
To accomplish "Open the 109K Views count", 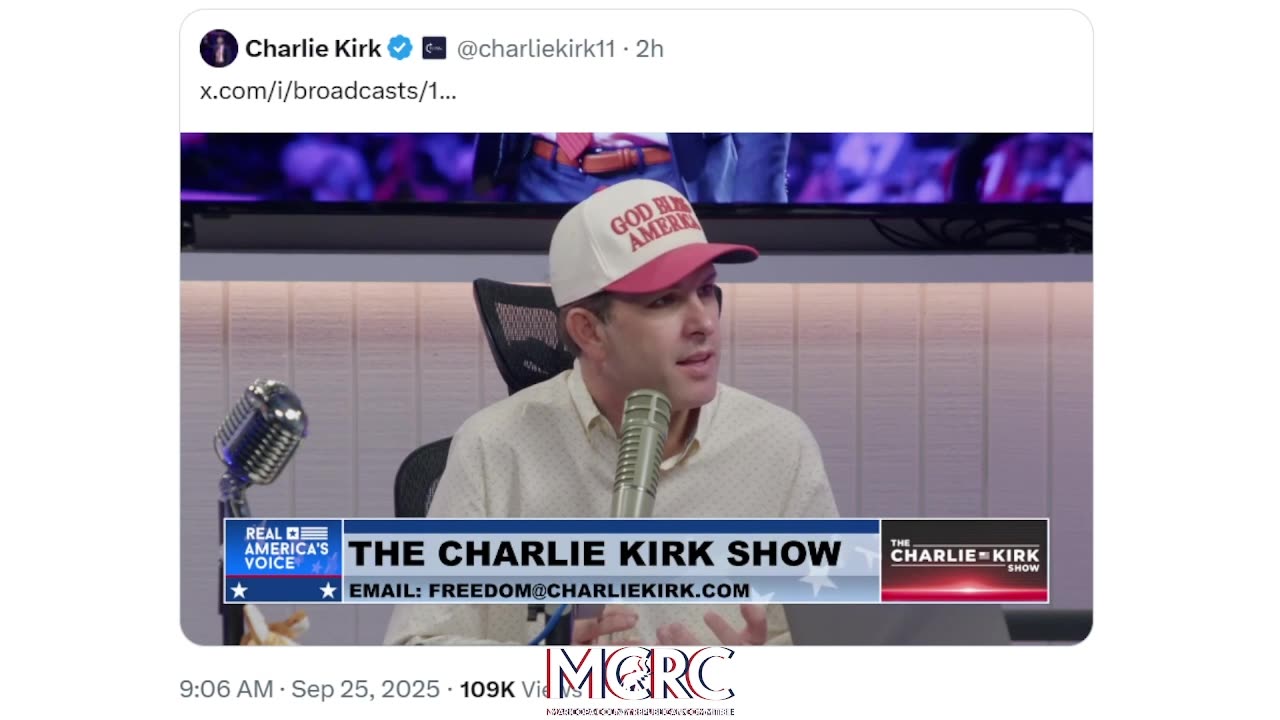I will point(514,689).
